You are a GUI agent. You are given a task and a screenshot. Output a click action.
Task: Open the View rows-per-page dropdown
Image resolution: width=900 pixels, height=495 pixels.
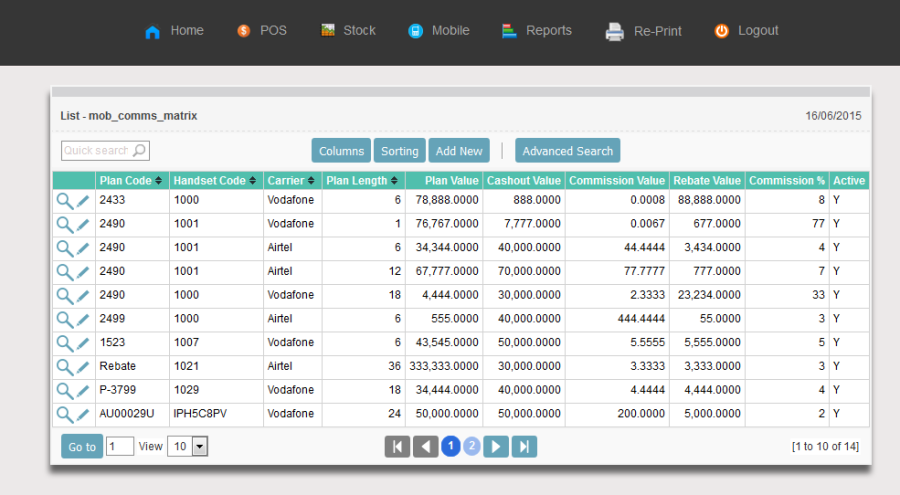point(187,447)
